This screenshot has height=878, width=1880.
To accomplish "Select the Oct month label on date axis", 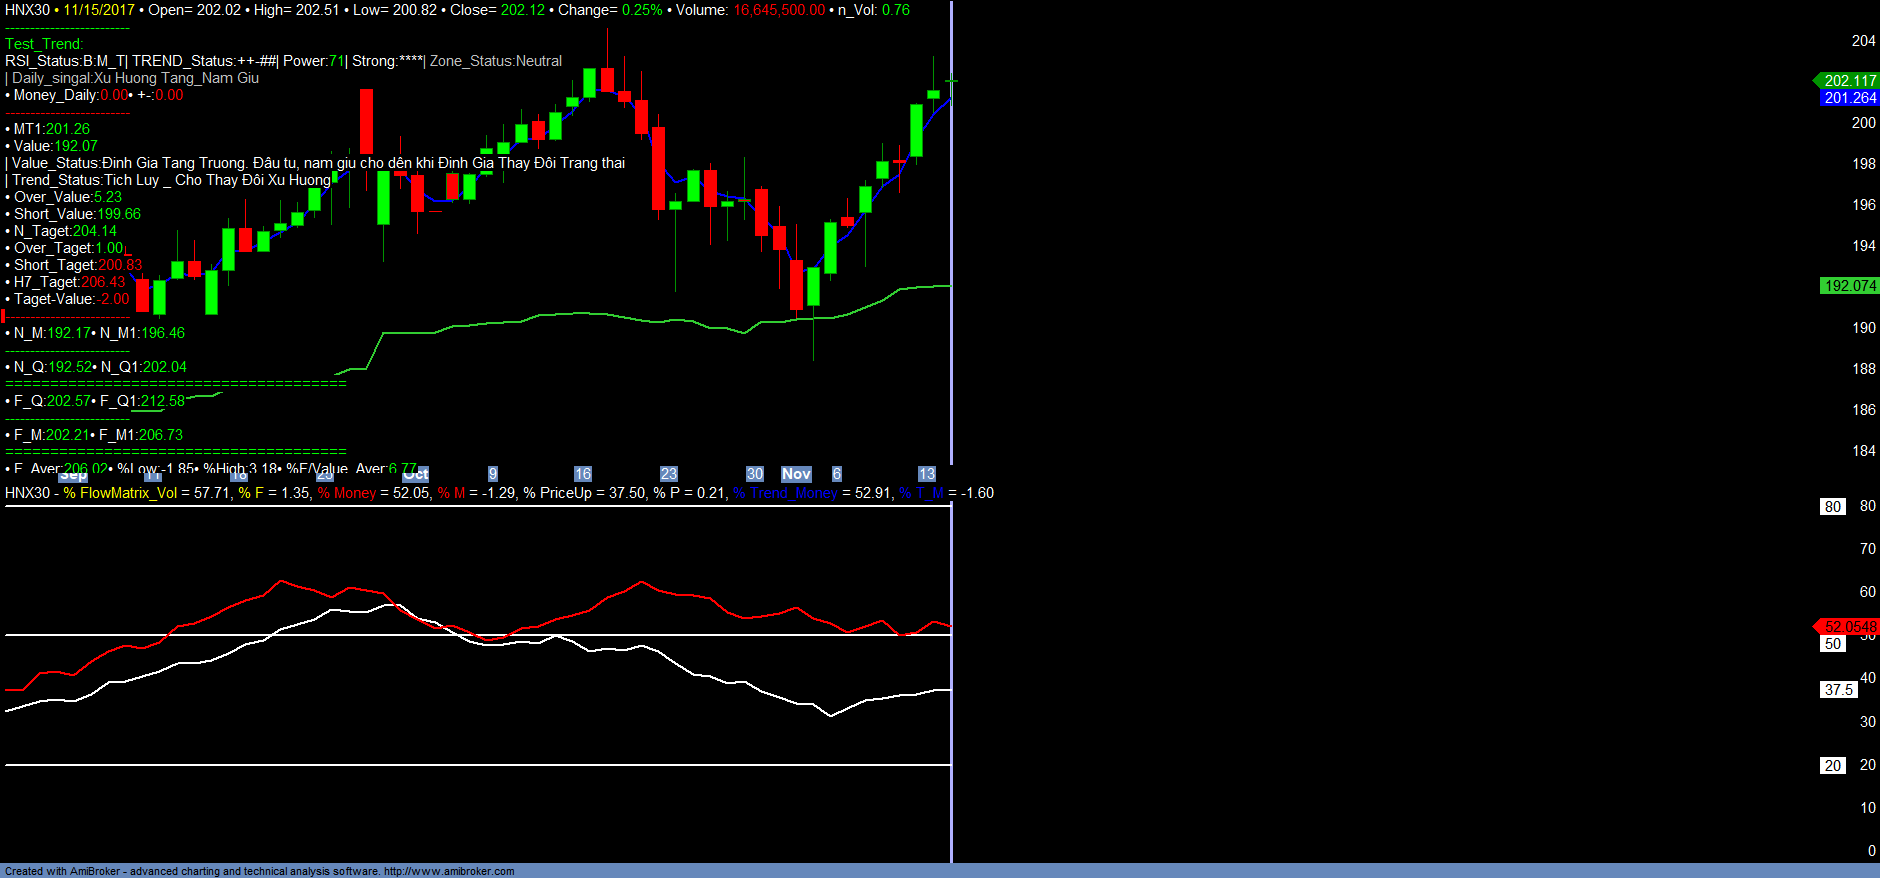I will 416,474.
